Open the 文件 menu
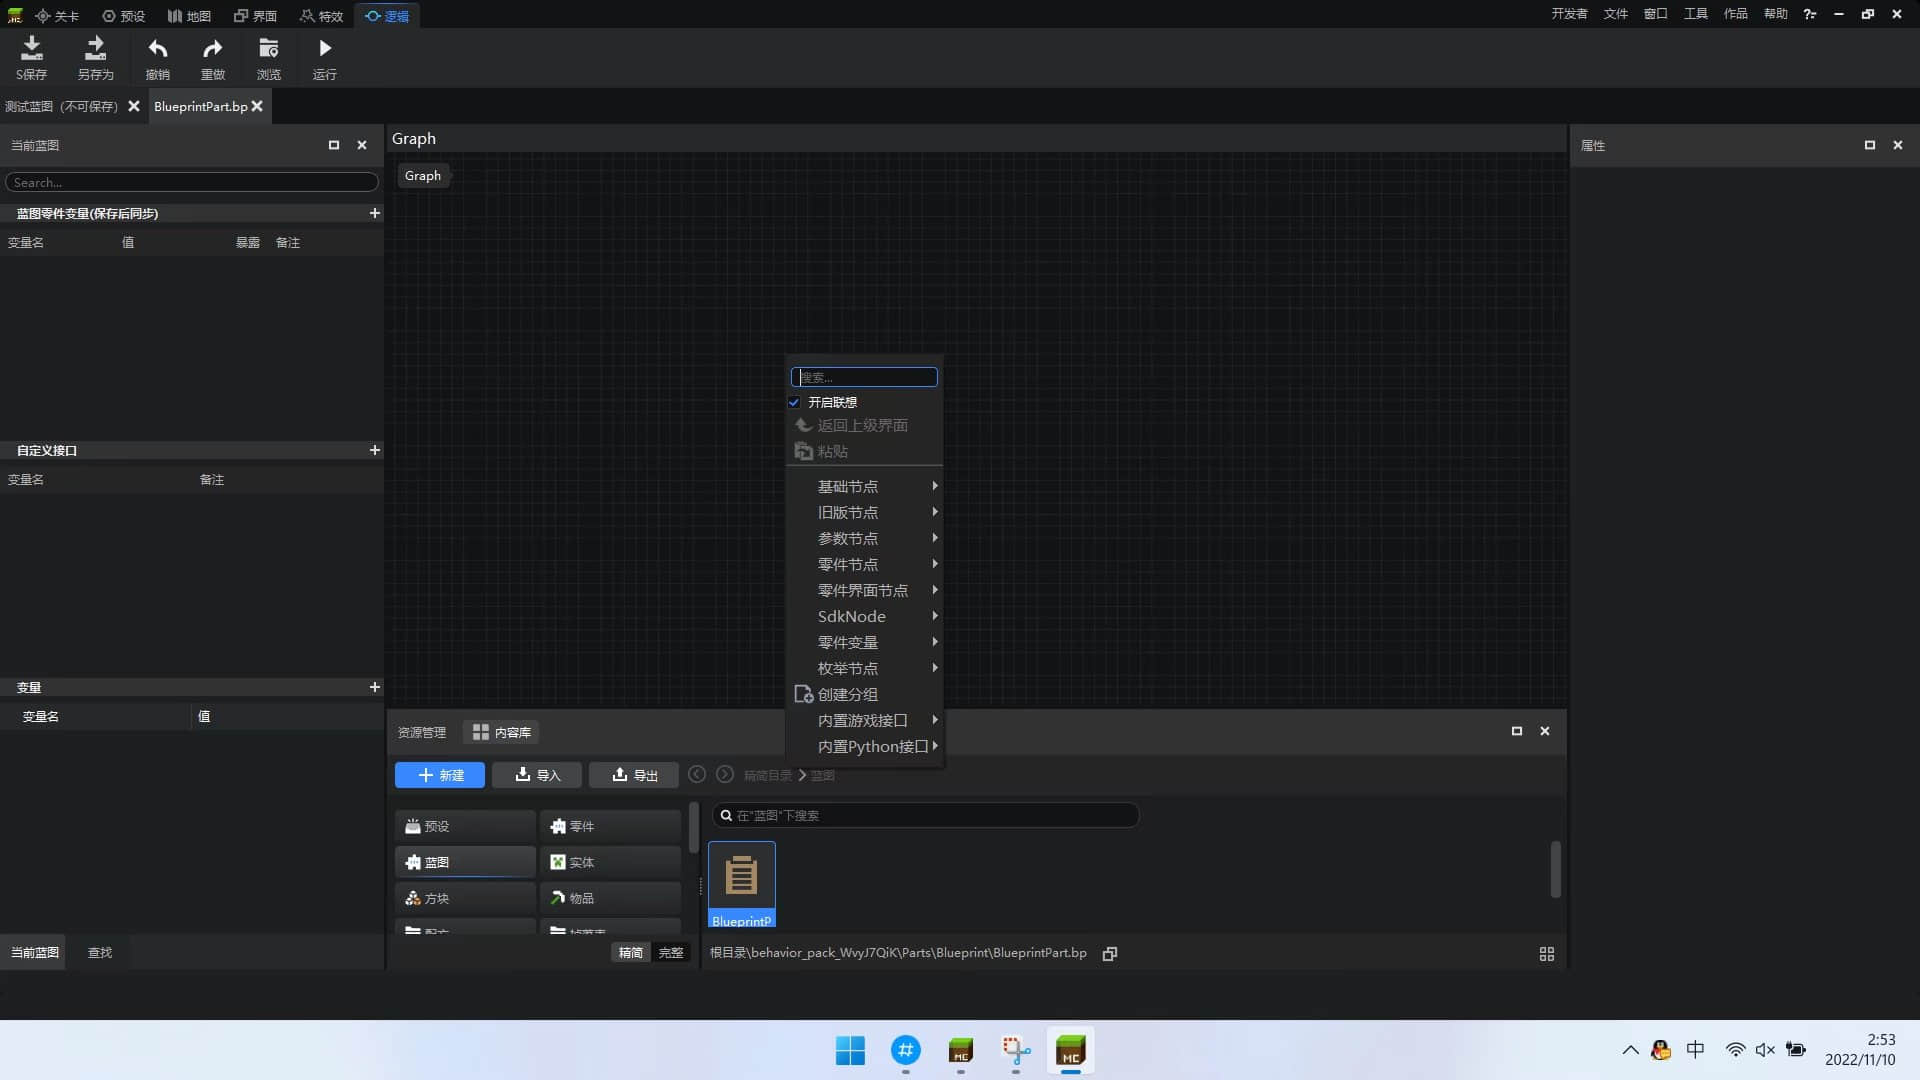 pos(1616,14)
